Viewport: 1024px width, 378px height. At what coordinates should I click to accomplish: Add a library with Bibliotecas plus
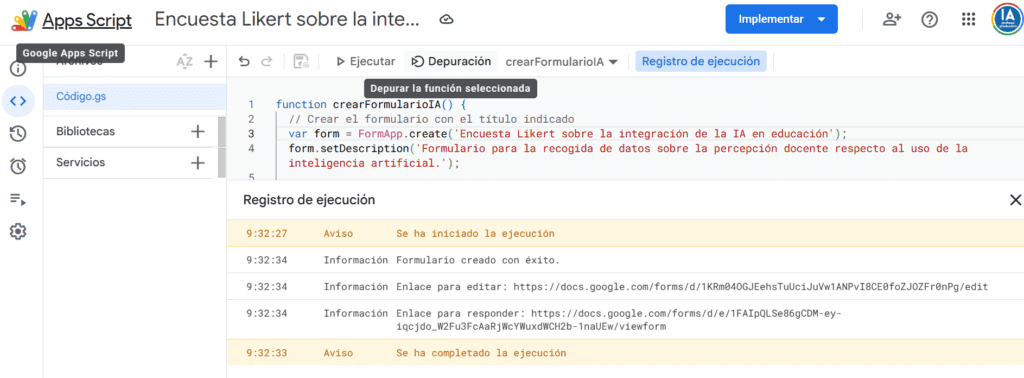198,131
